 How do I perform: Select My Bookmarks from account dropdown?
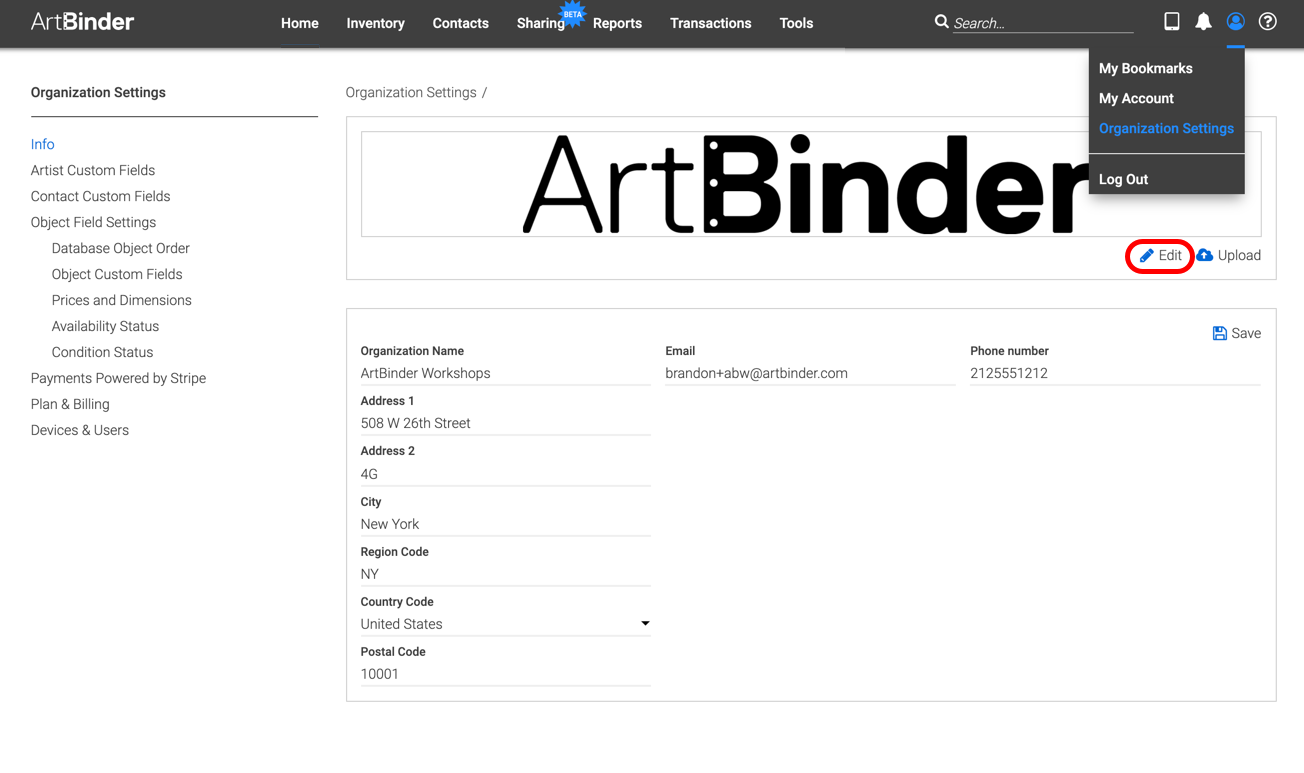(x=1145, y=68)
